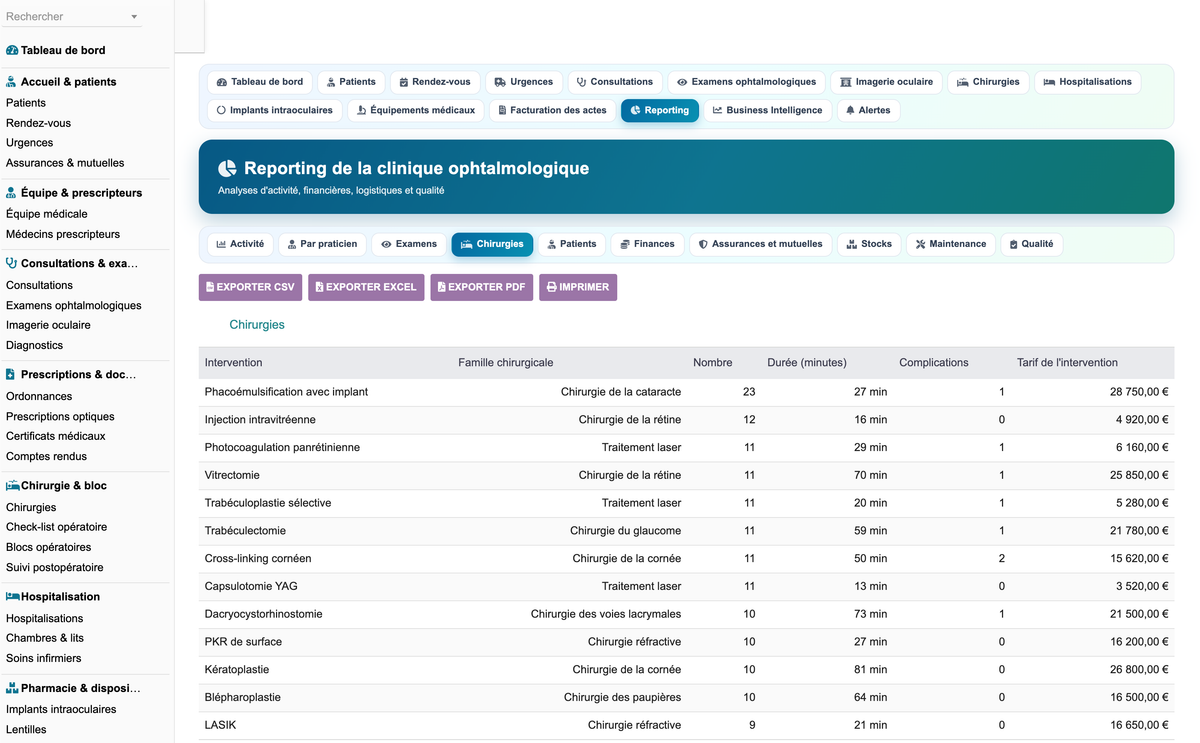The image size is (1200, 743).
Task: Click the shield icon on Assurances et mutuelles
Action: (703, 244)
